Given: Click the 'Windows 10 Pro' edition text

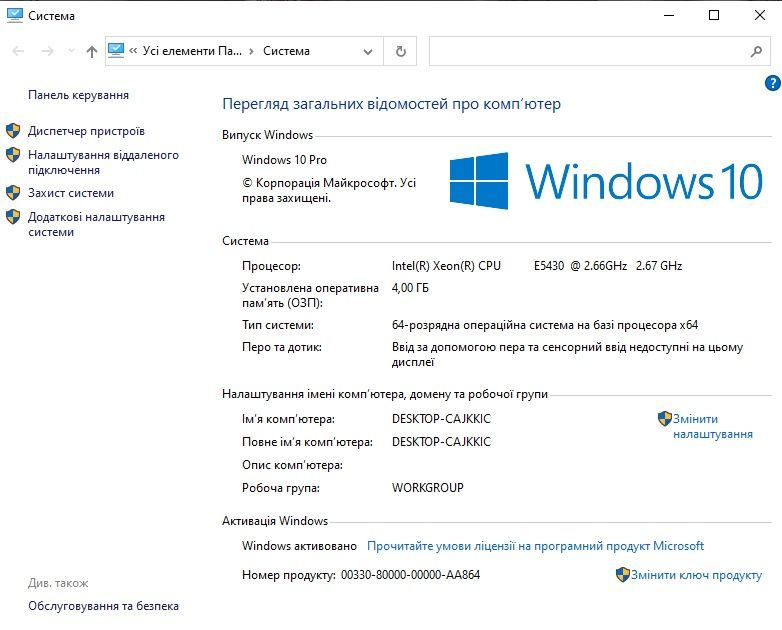Looking at the screenshot, I should click(284, 160).
